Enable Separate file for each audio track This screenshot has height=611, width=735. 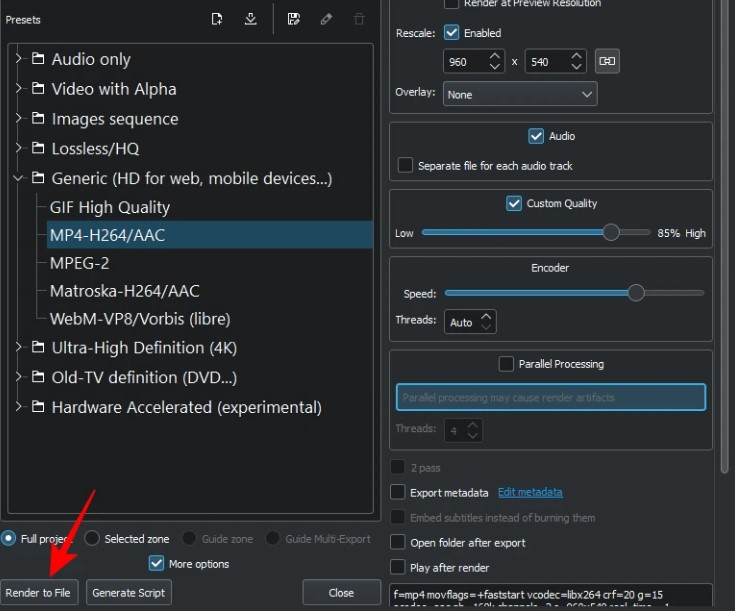pyautogui.click(x=405, y=165)
